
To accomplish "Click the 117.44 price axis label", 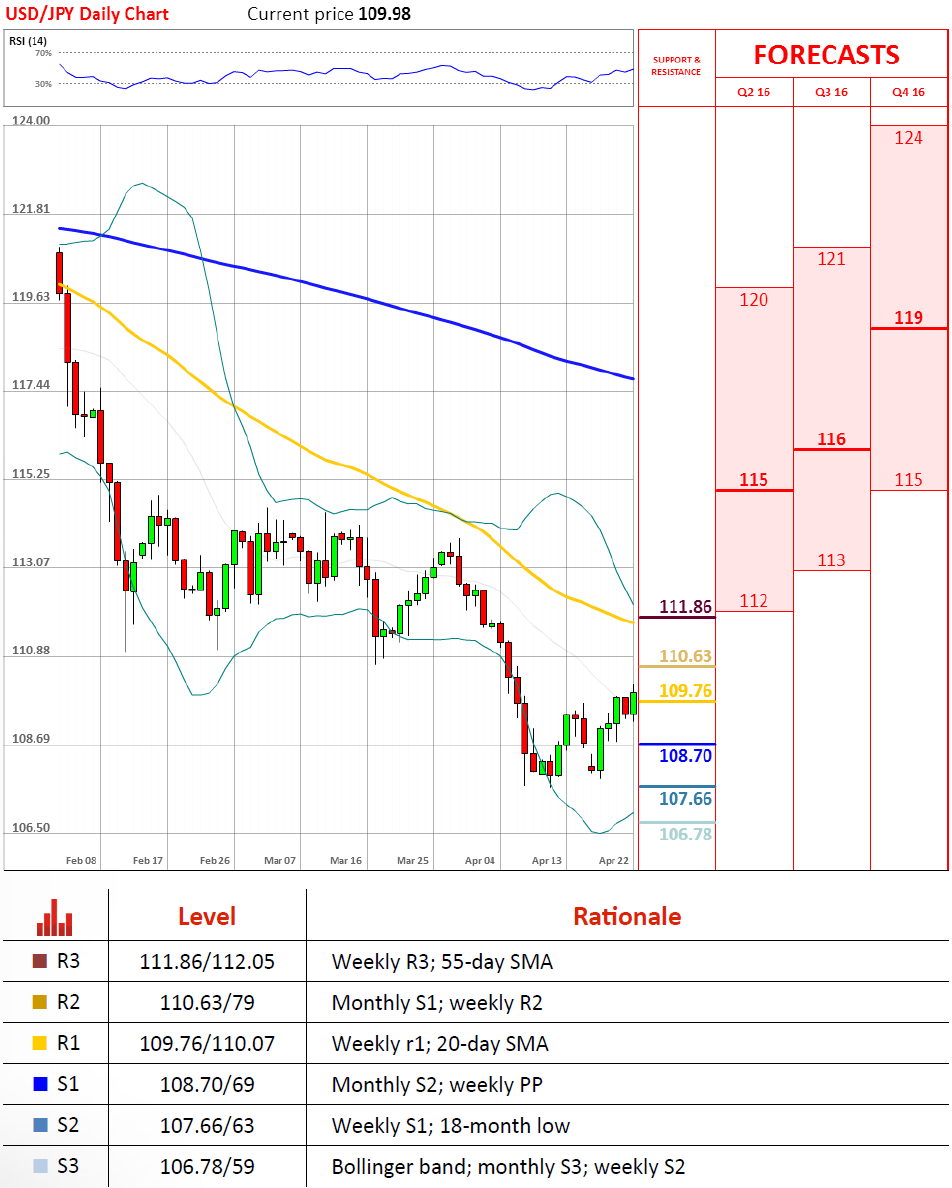I will pos(31,385).
